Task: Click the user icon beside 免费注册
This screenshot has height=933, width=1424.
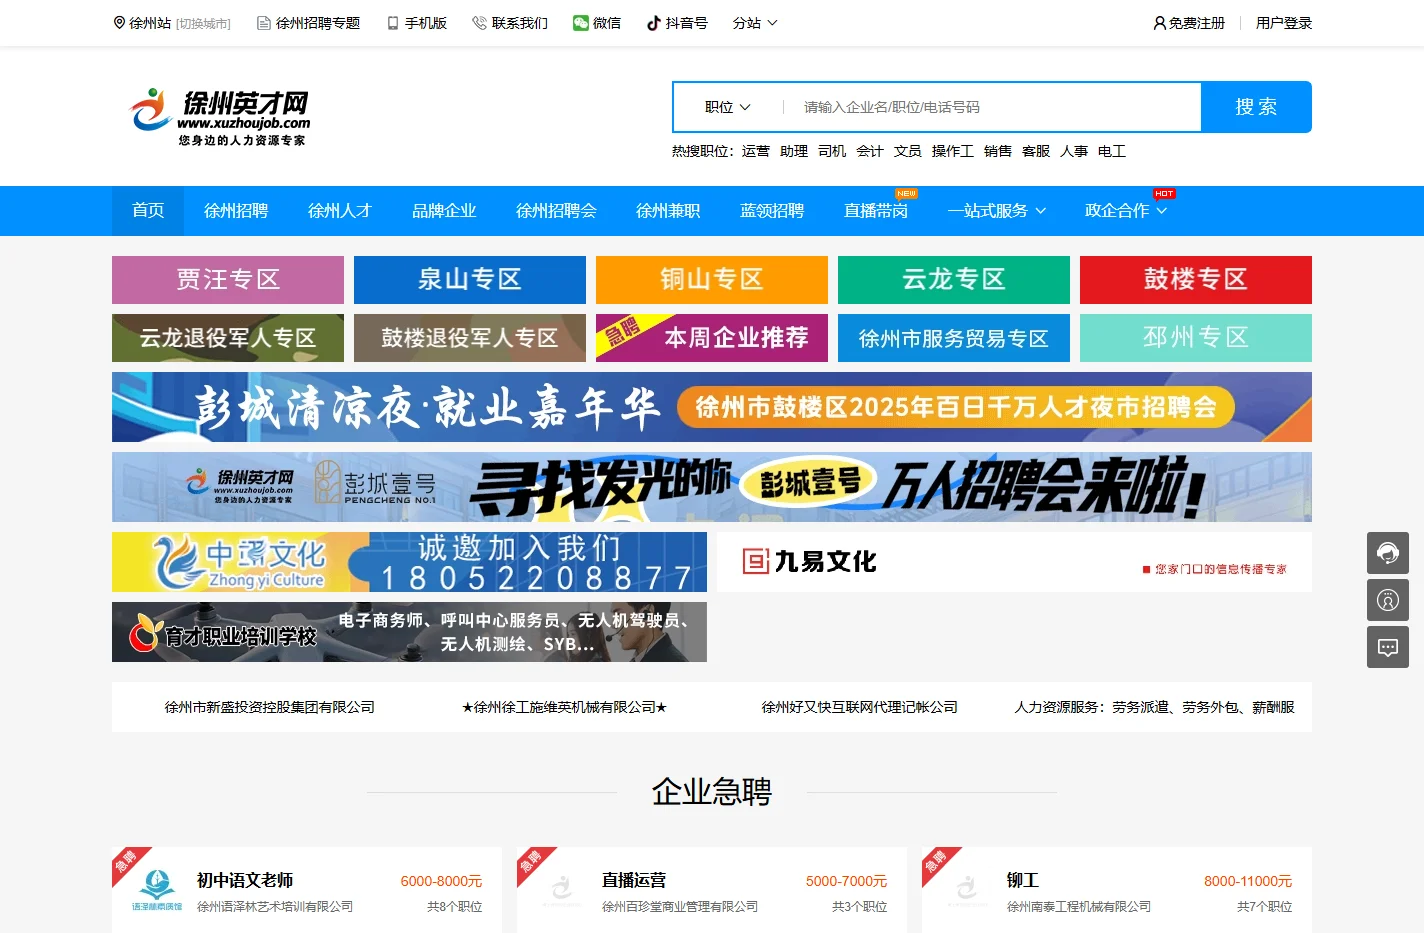Action: click(1160, 23)
